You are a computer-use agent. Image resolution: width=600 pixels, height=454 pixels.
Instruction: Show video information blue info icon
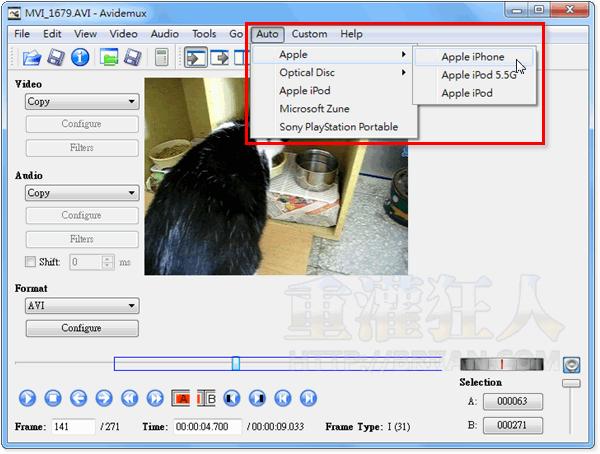click(x=80, y=58)
